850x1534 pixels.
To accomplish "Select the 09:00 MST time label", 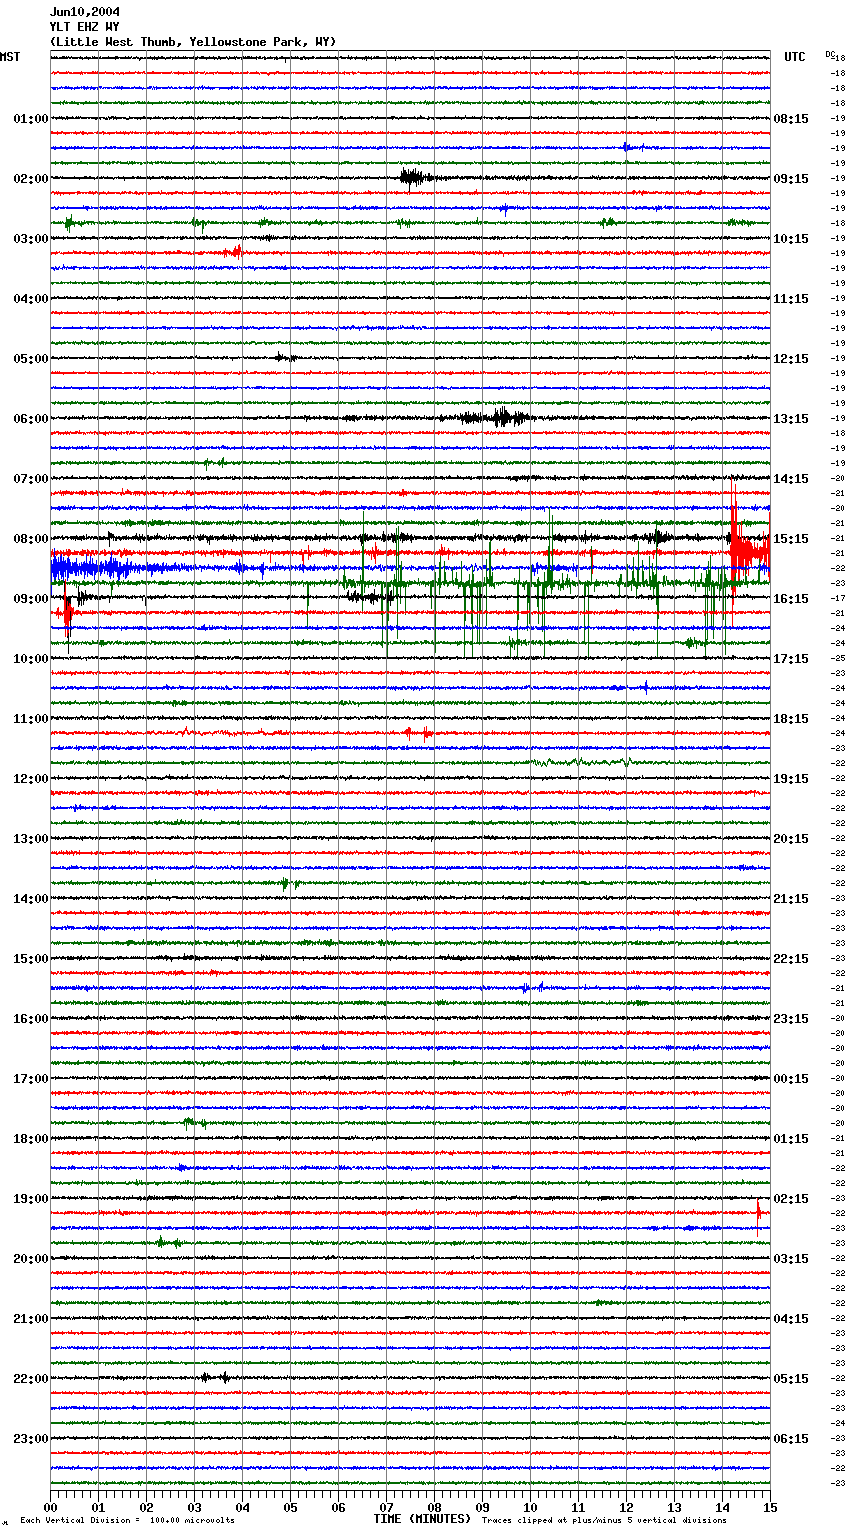I will (31, 599).
